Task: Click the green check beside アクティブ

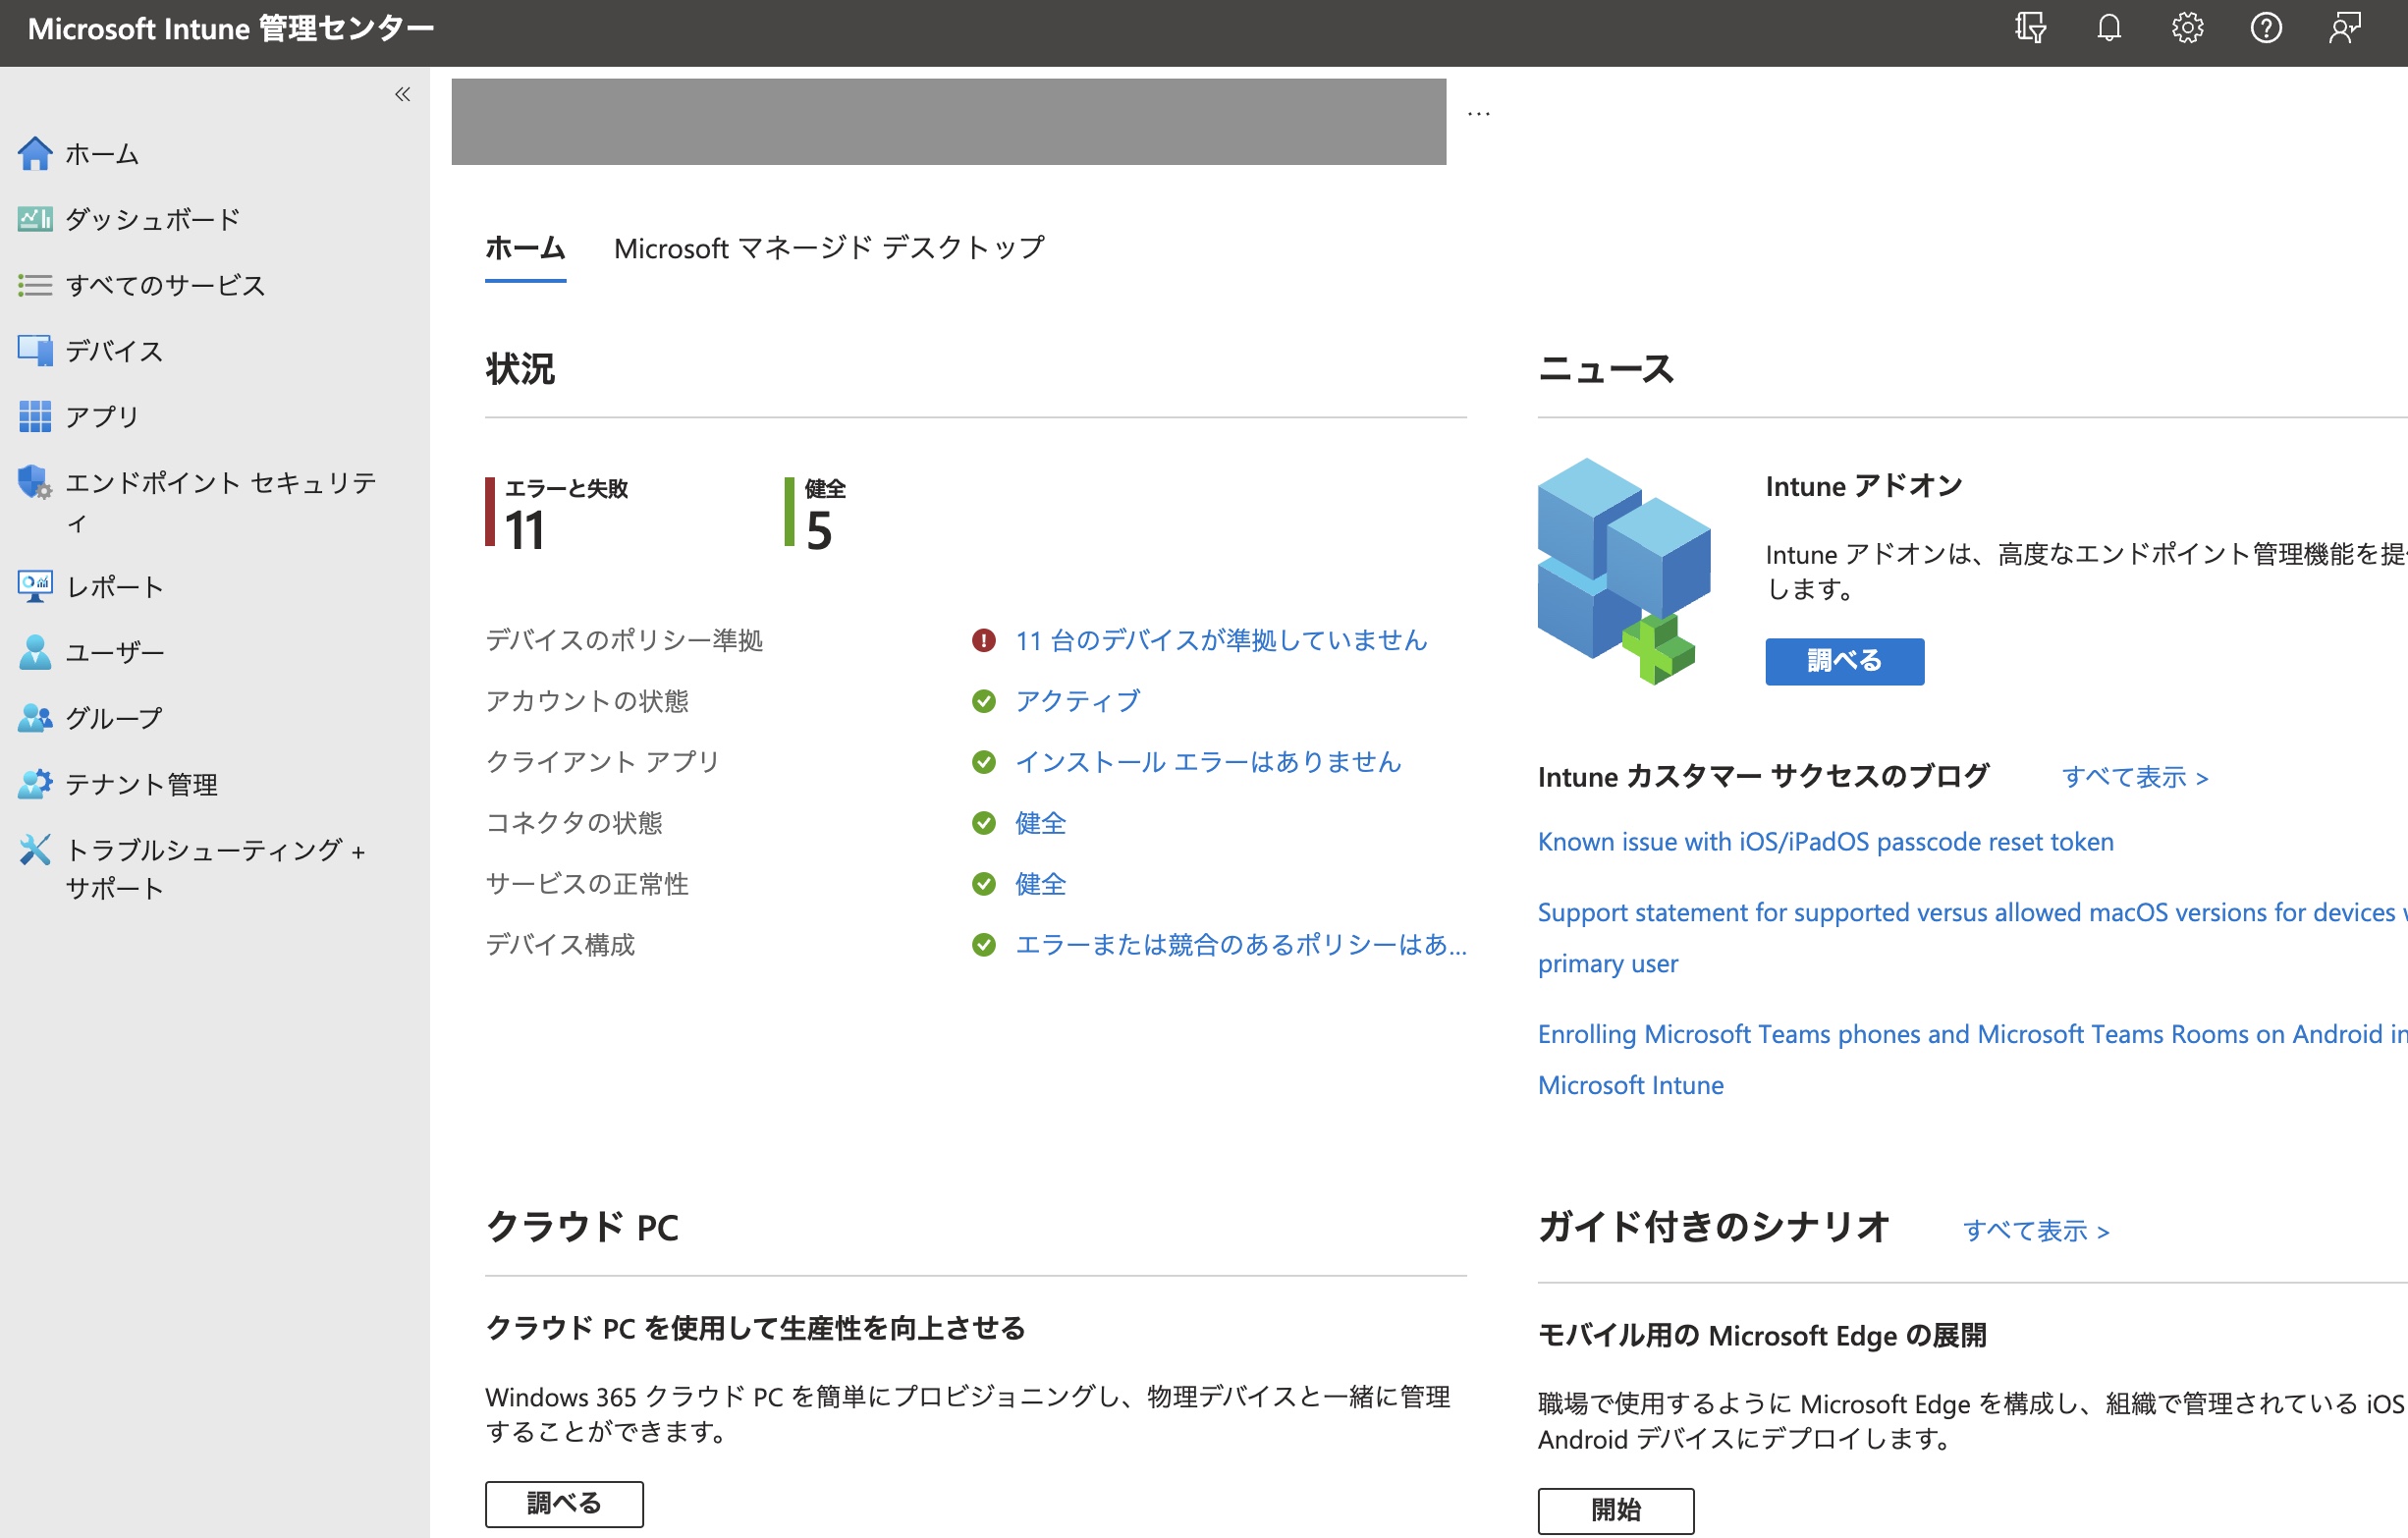Action: pos(983,701)
